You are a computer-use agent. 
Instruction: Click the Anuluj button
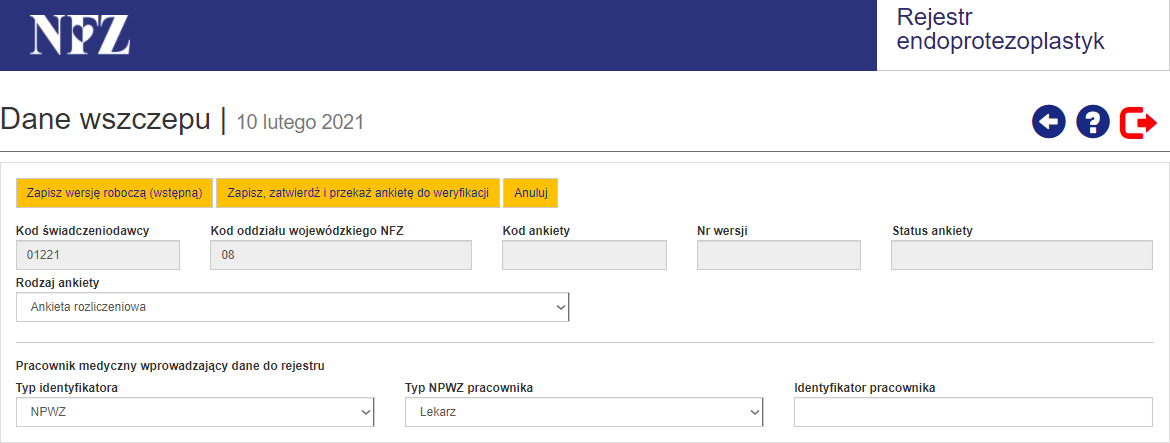(530, 193)
